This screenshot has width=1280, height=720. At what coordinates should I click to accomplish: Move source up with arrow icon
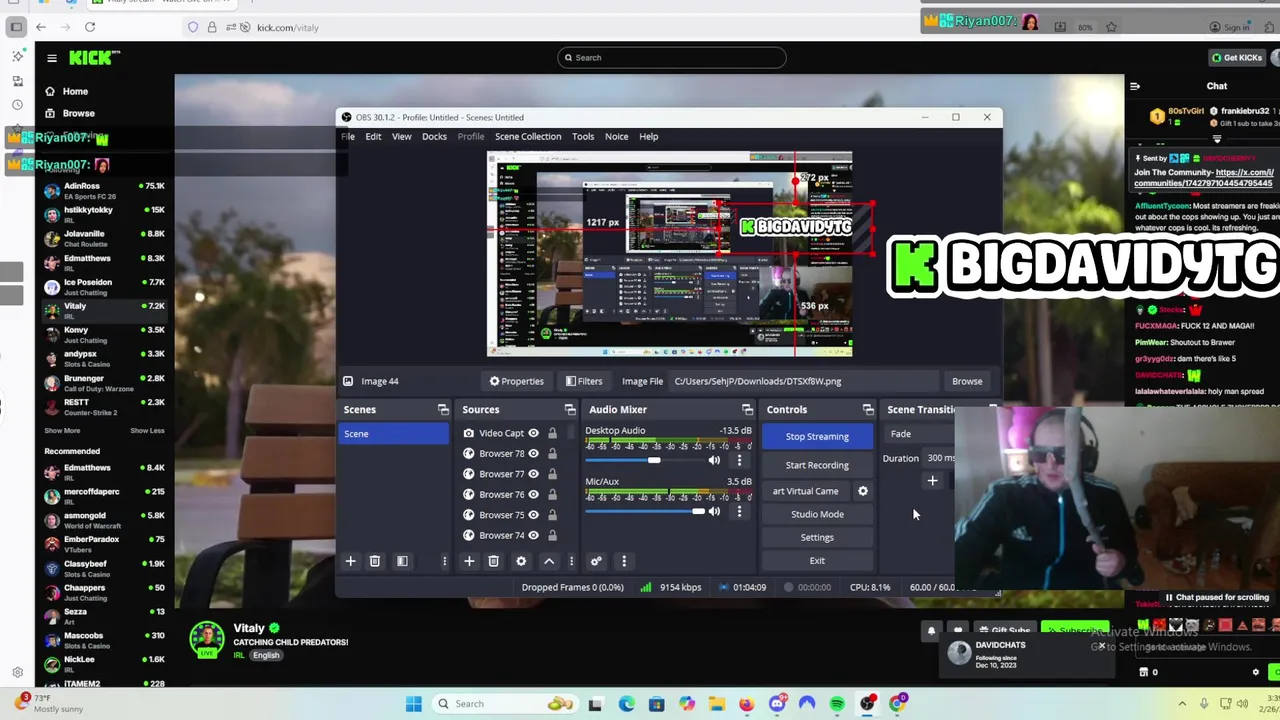point(548,561)
